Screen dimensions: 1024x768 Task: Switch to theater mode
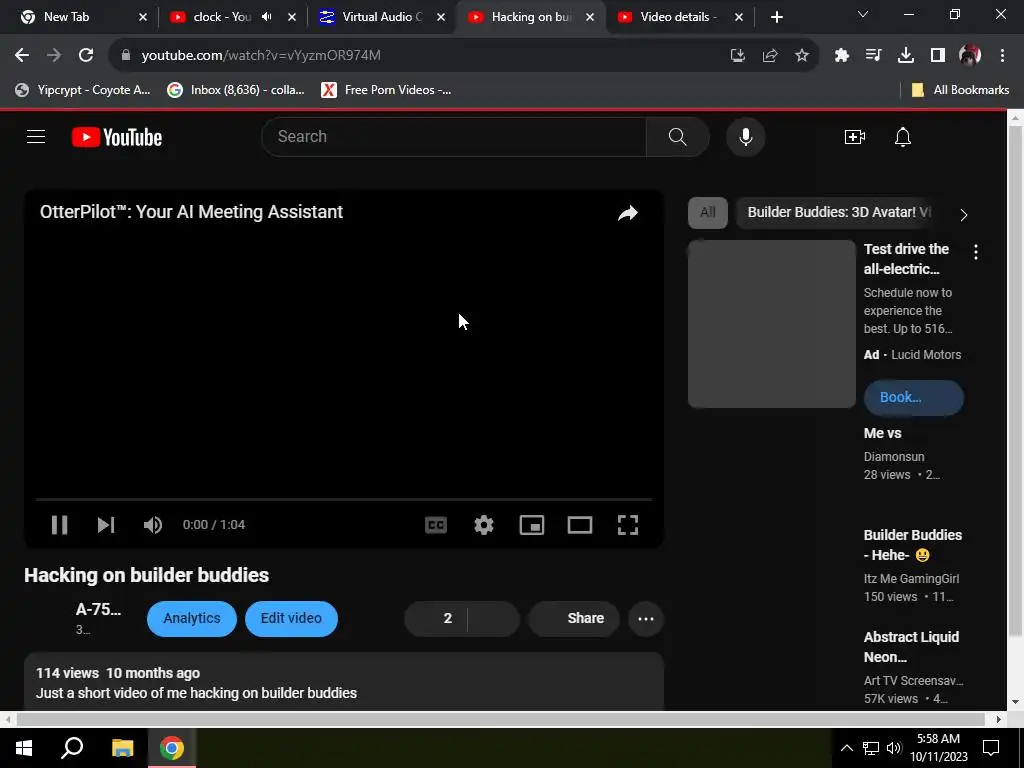(579, 524)
